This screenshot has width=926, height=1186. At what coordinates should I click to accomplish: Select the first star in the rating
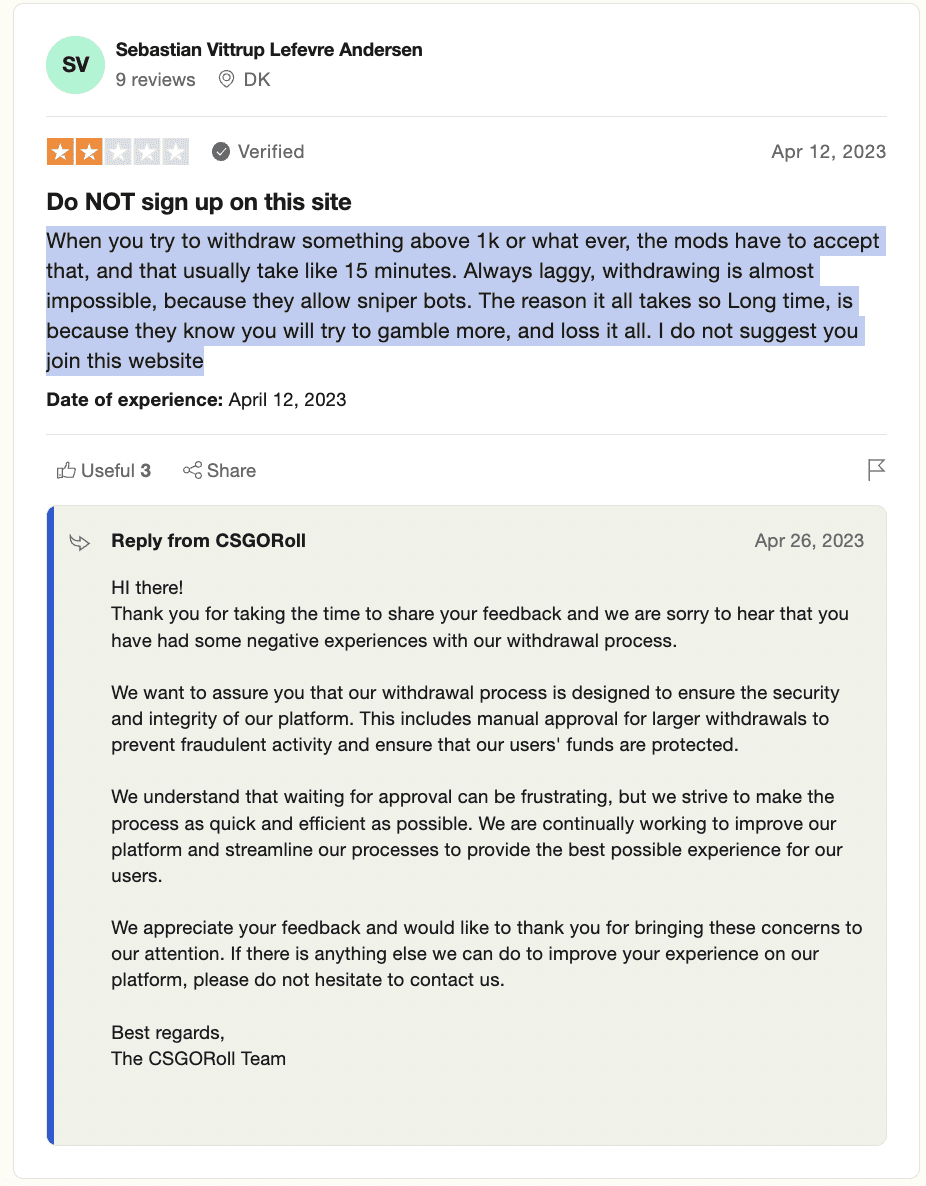pos(58,151)
